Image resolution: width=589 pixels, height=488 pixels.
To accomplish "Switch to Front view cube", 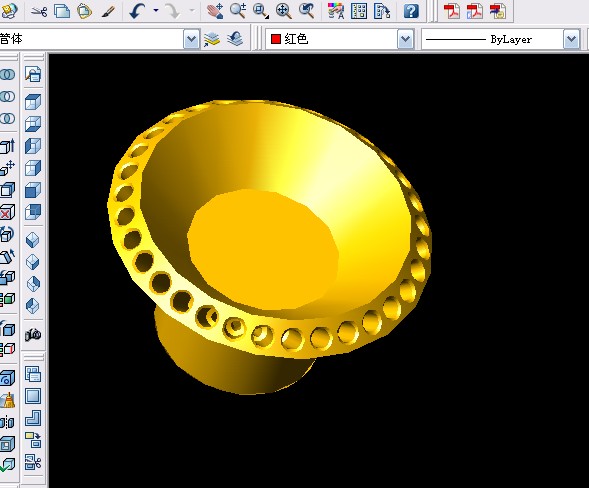I will pyautogui.click(x=33, y=190).
